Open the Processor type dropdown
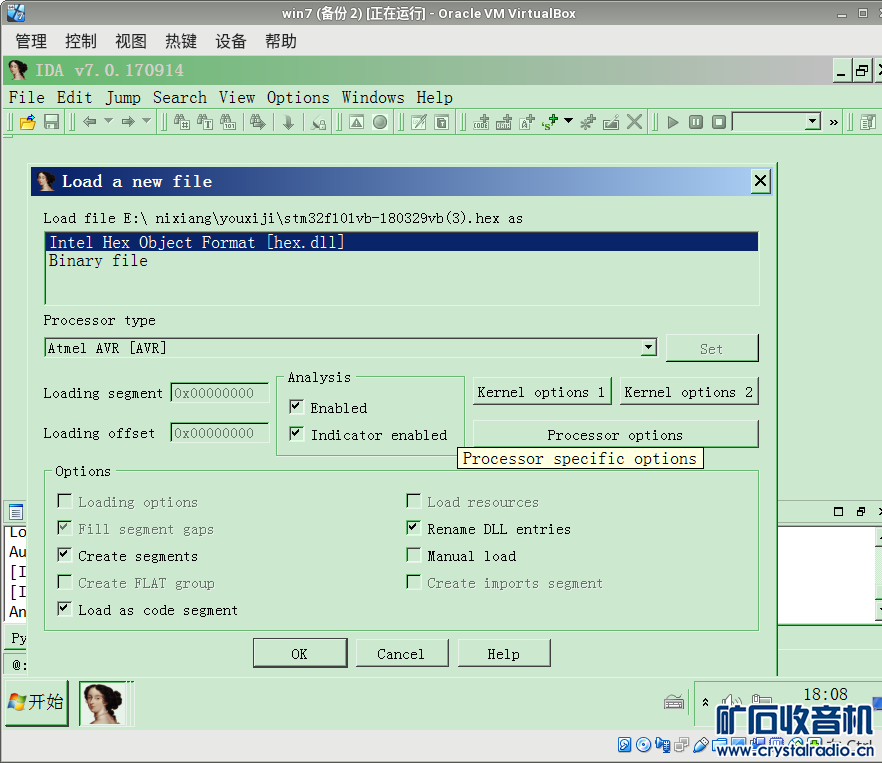Image resolution: width=882 pixels, height=763 pixels. point(649,347)
